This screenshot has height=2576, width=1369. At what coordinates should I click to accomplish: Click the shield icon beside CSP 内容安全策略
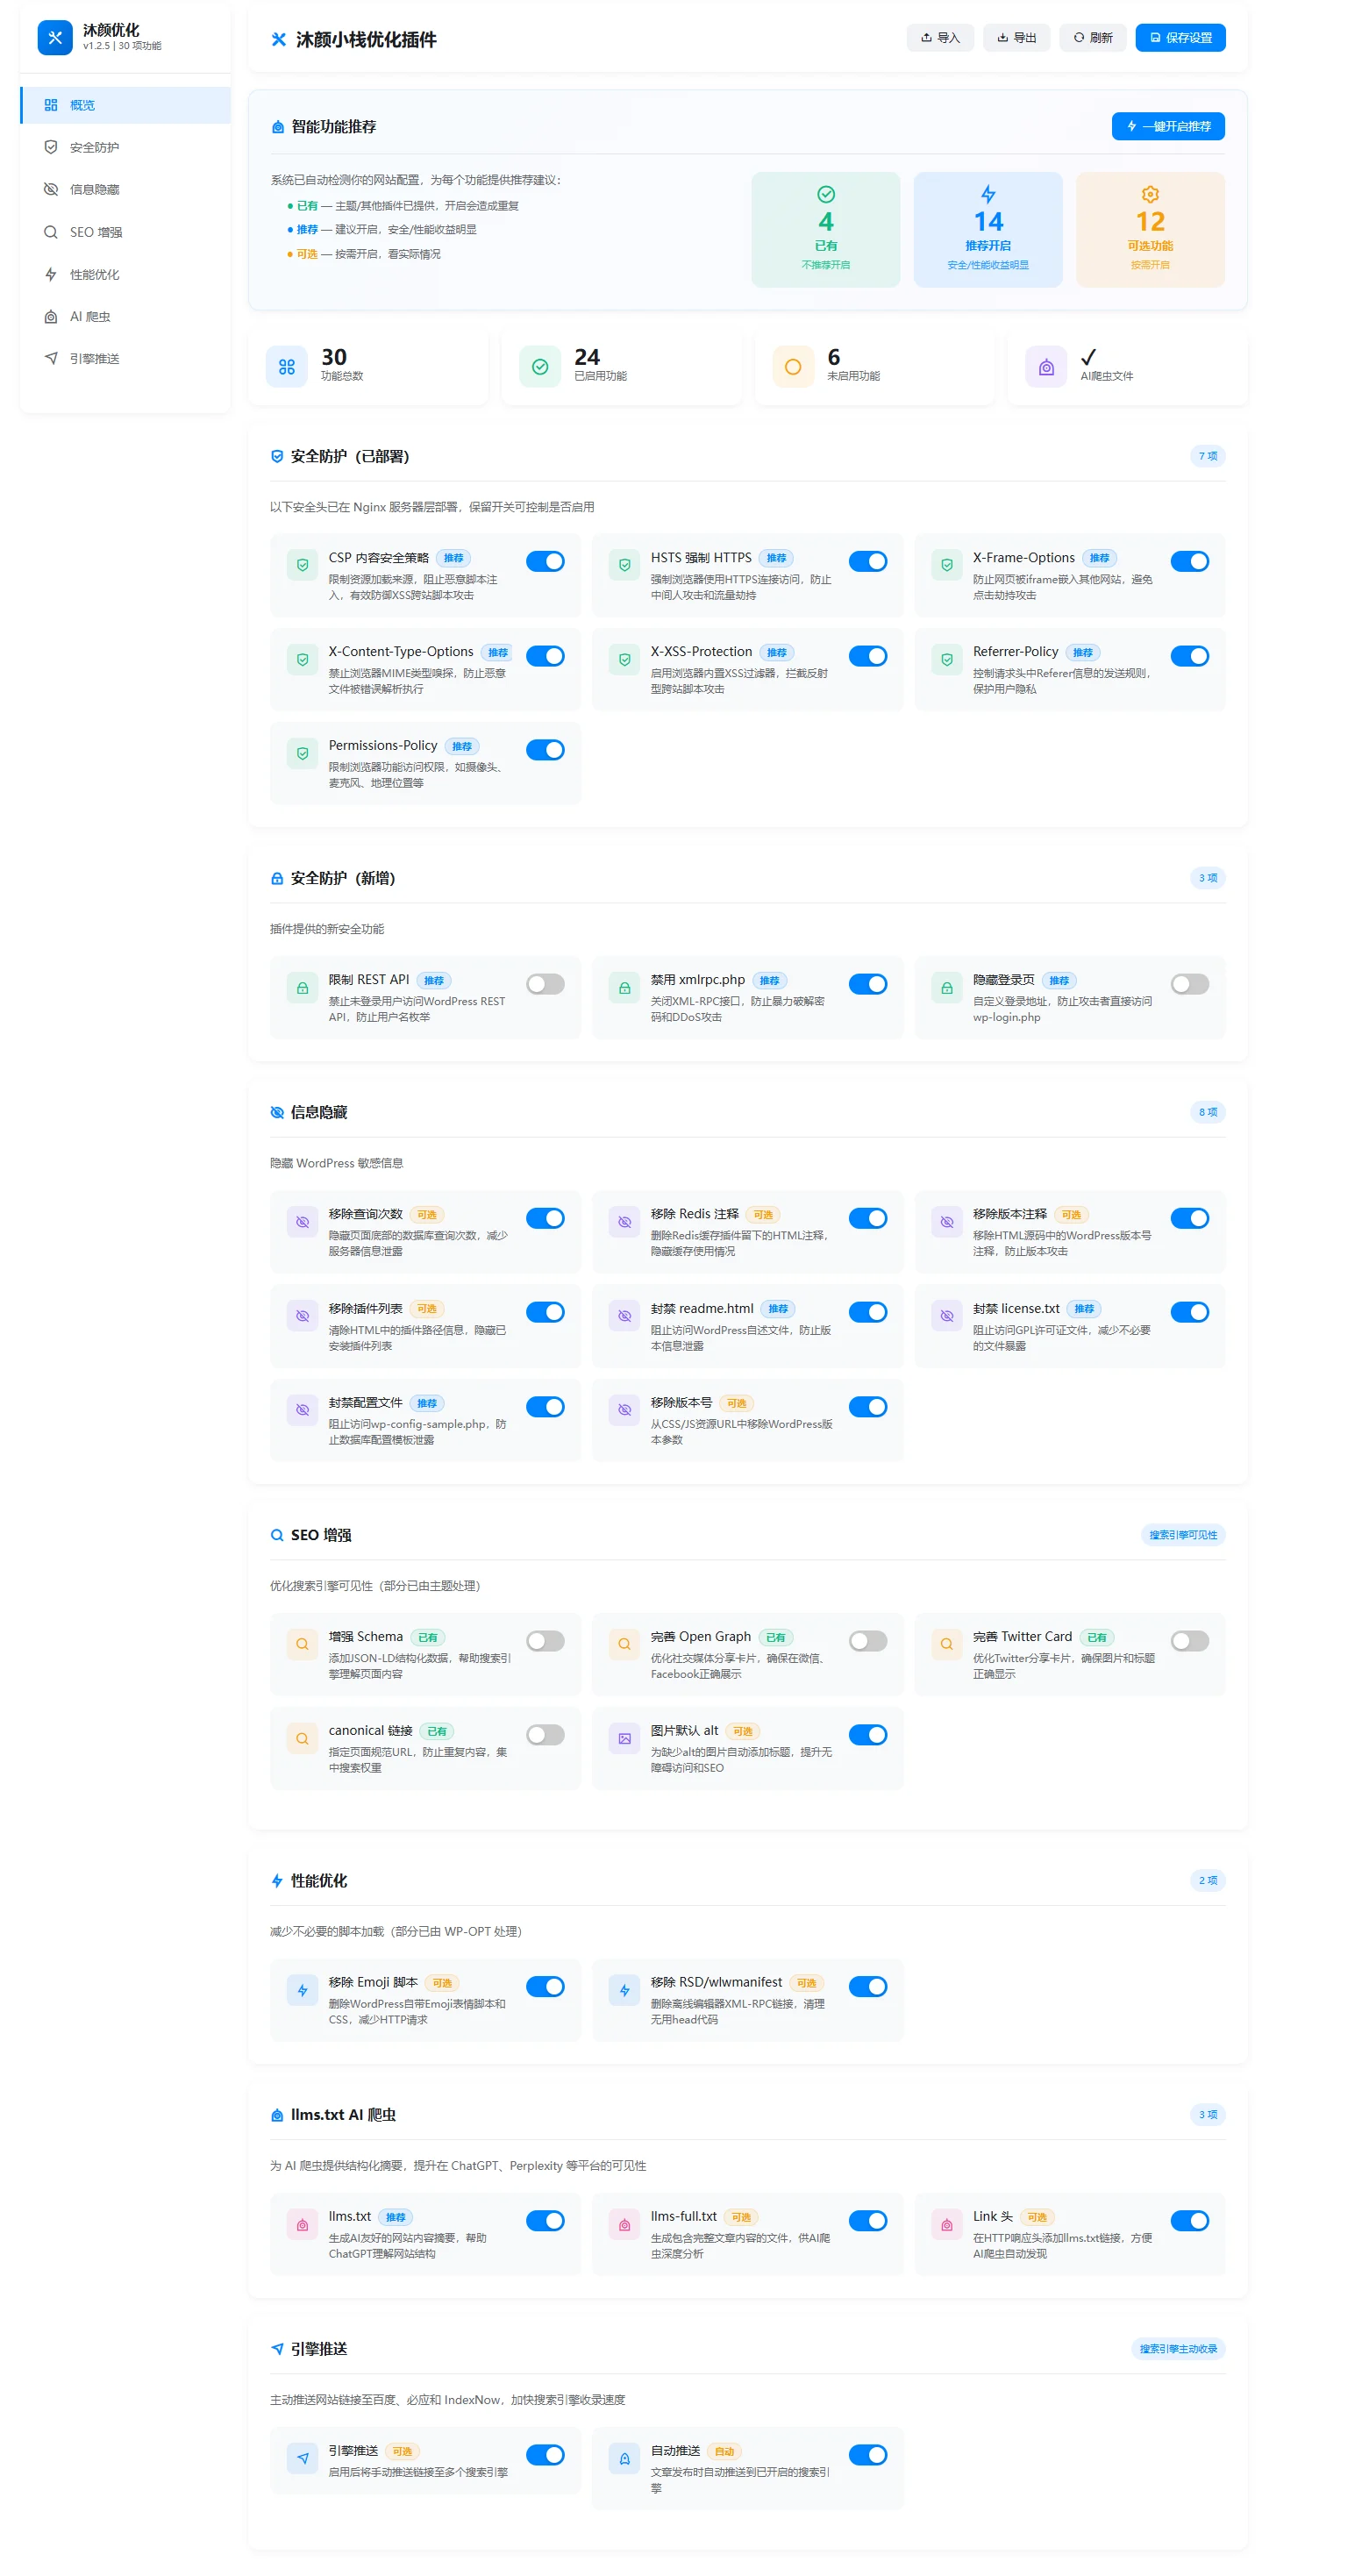pyautogui.click(x=302, y=565)
